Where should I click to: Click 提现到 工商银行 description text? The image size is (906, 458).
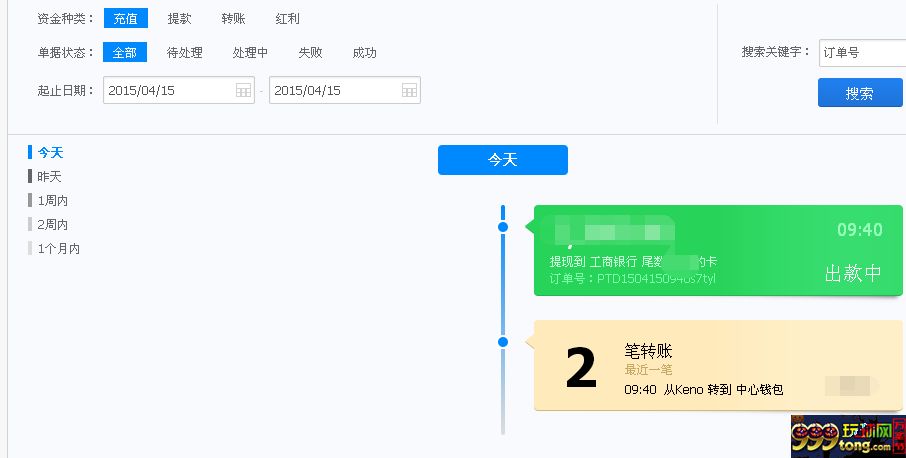[633, 262]
